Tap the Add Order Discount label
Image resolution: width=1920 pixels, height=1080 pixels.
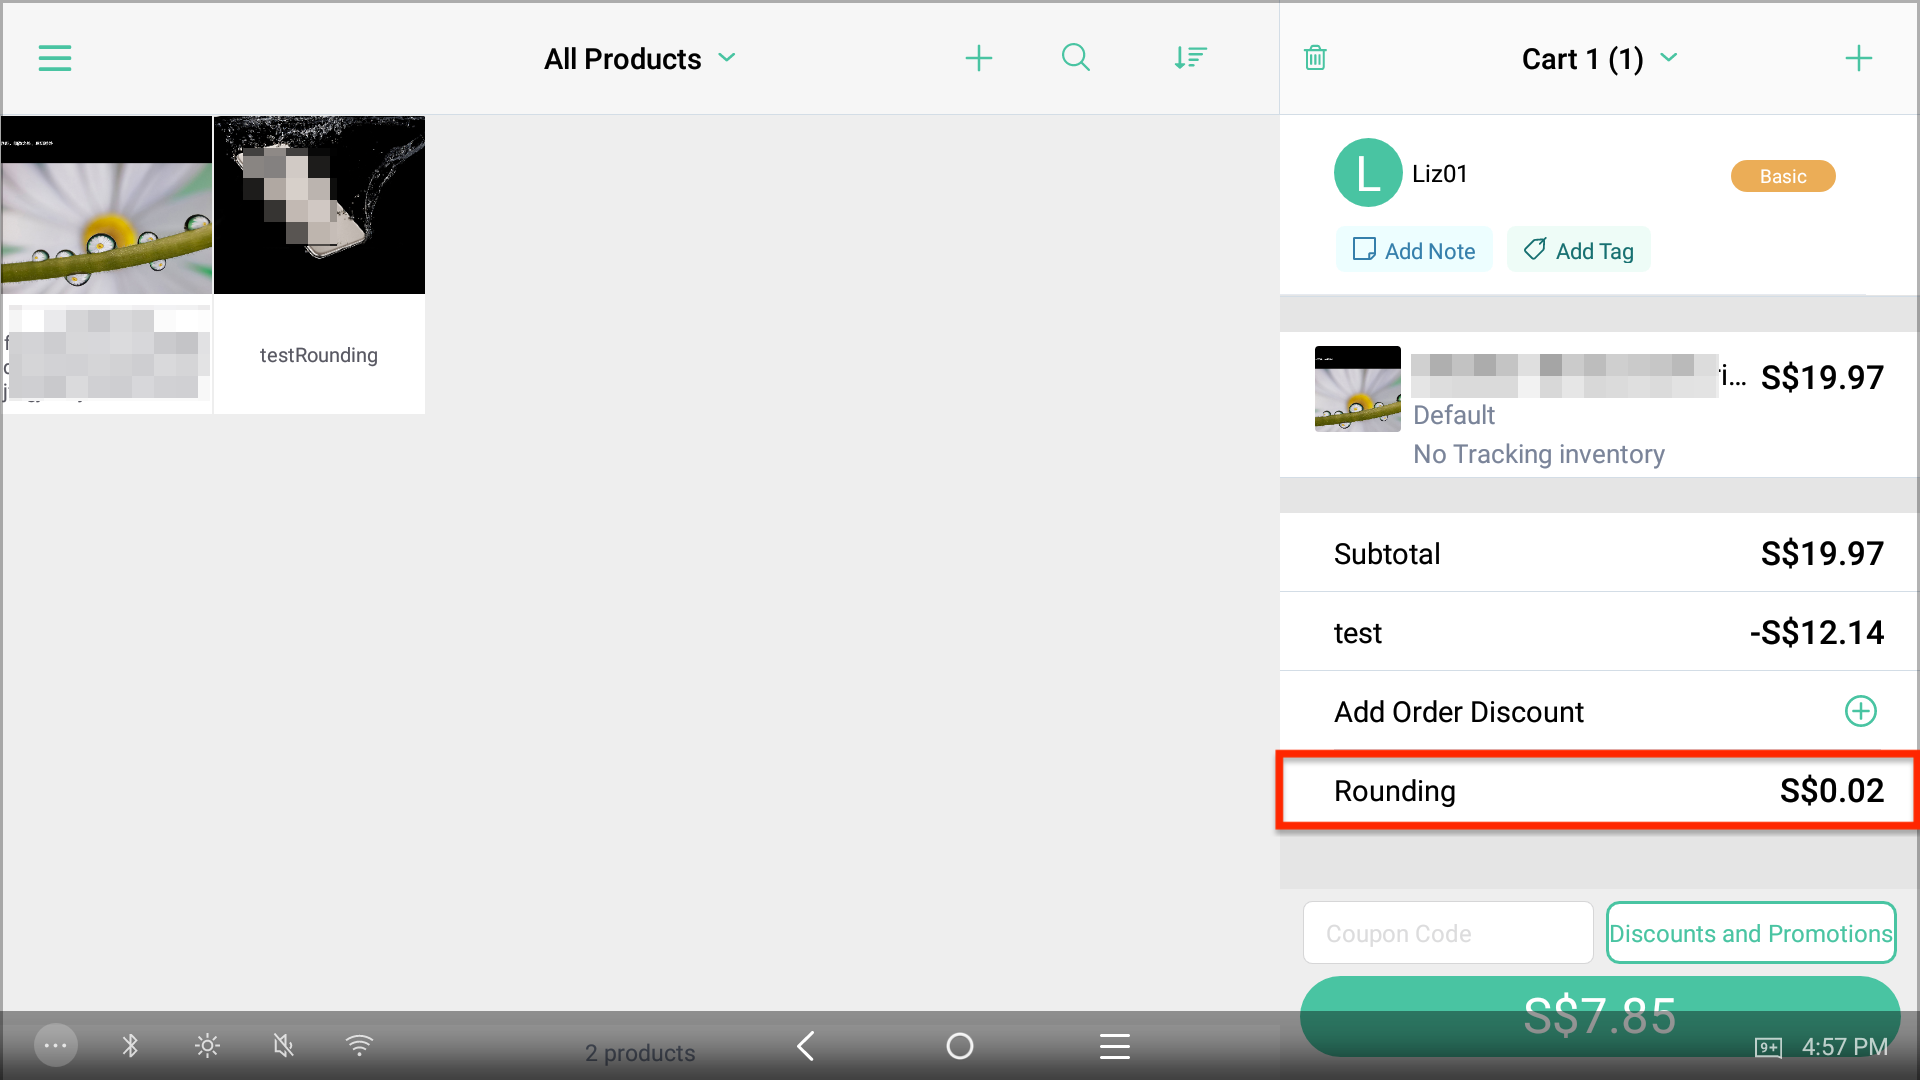click(1458, 712)
